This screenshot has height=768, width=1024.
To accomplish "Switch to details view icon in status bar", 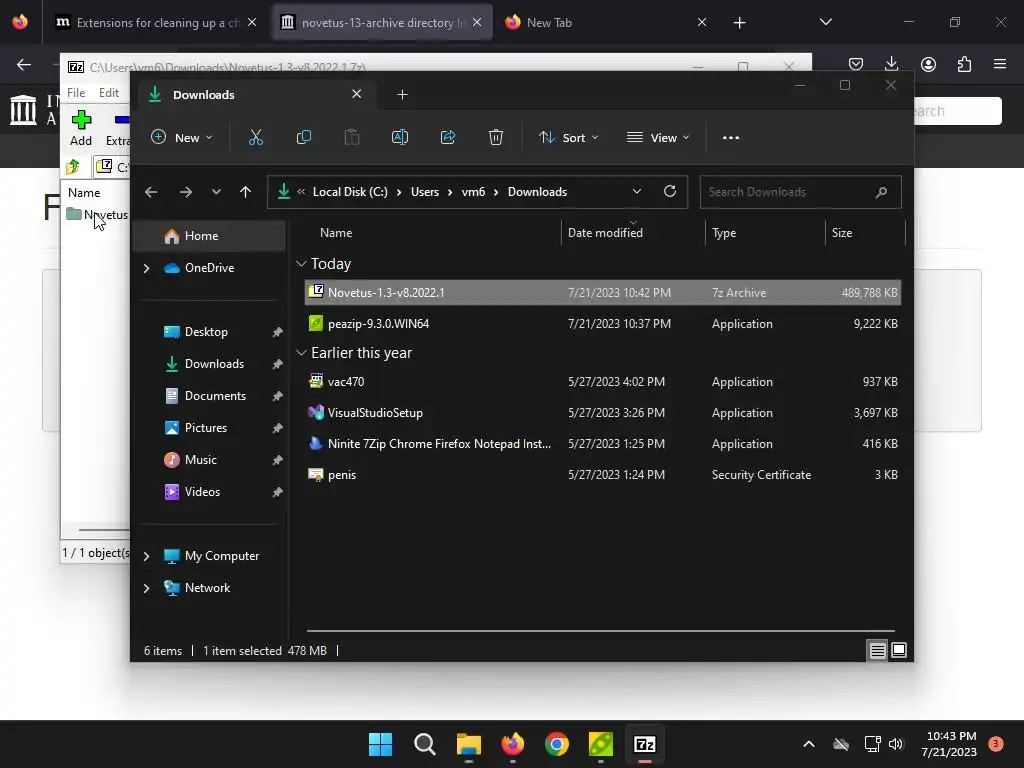I will click(x=877, y=650).
